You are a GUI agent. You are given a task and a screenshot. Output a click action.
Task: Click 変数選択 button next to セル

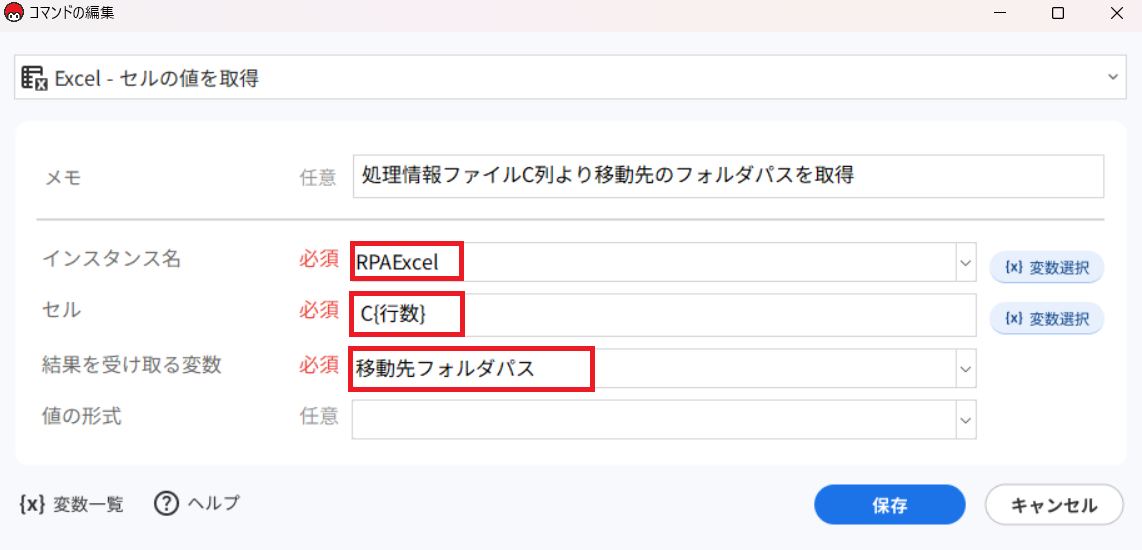pyautogui.click(x=1047, y=318)
